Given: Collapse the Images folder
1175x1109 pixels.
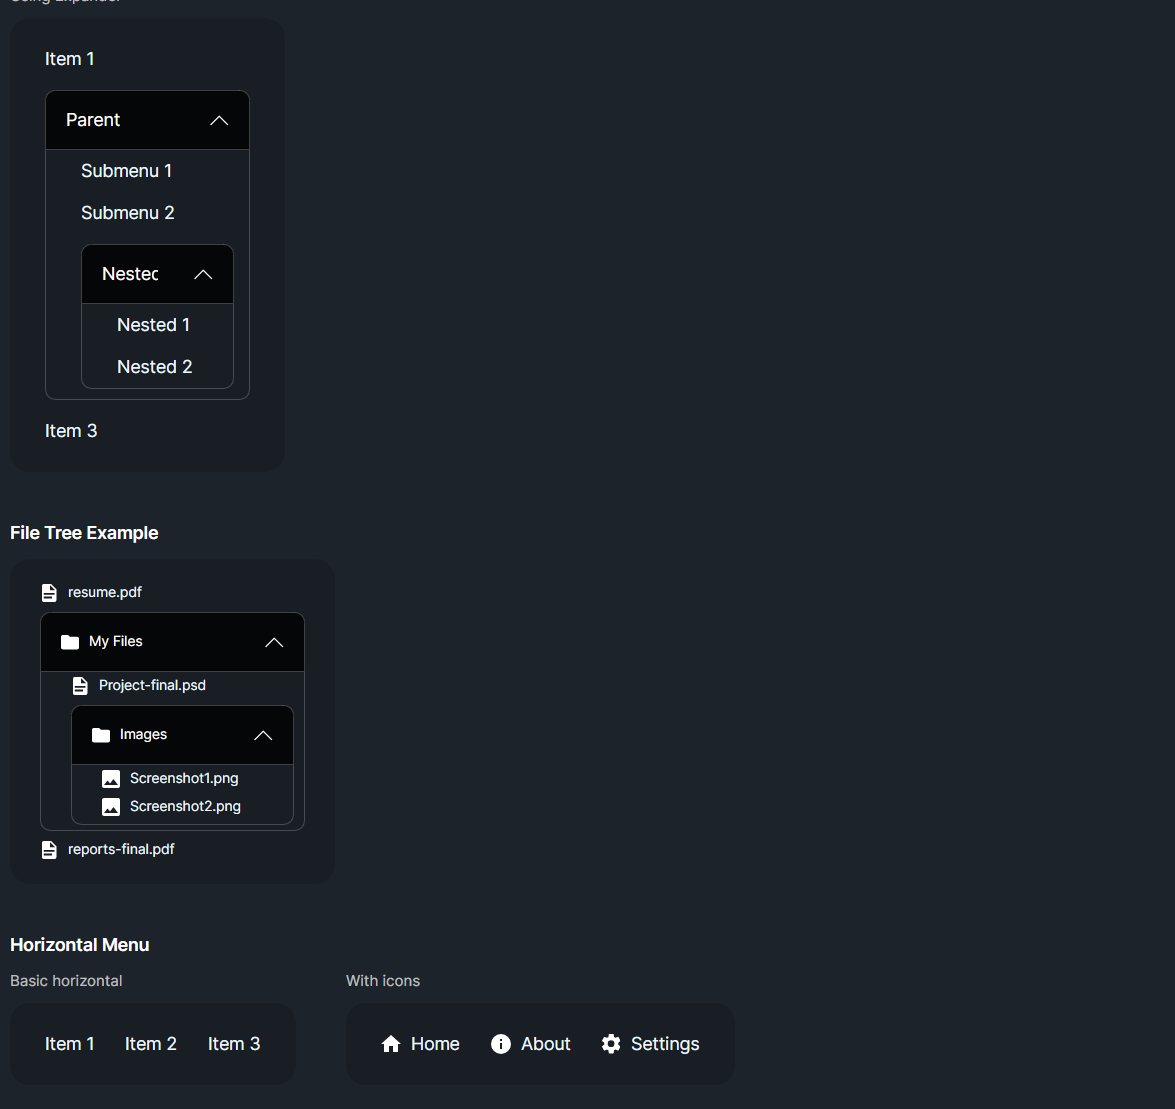Looking at the screenshot, I should (263, 734).
